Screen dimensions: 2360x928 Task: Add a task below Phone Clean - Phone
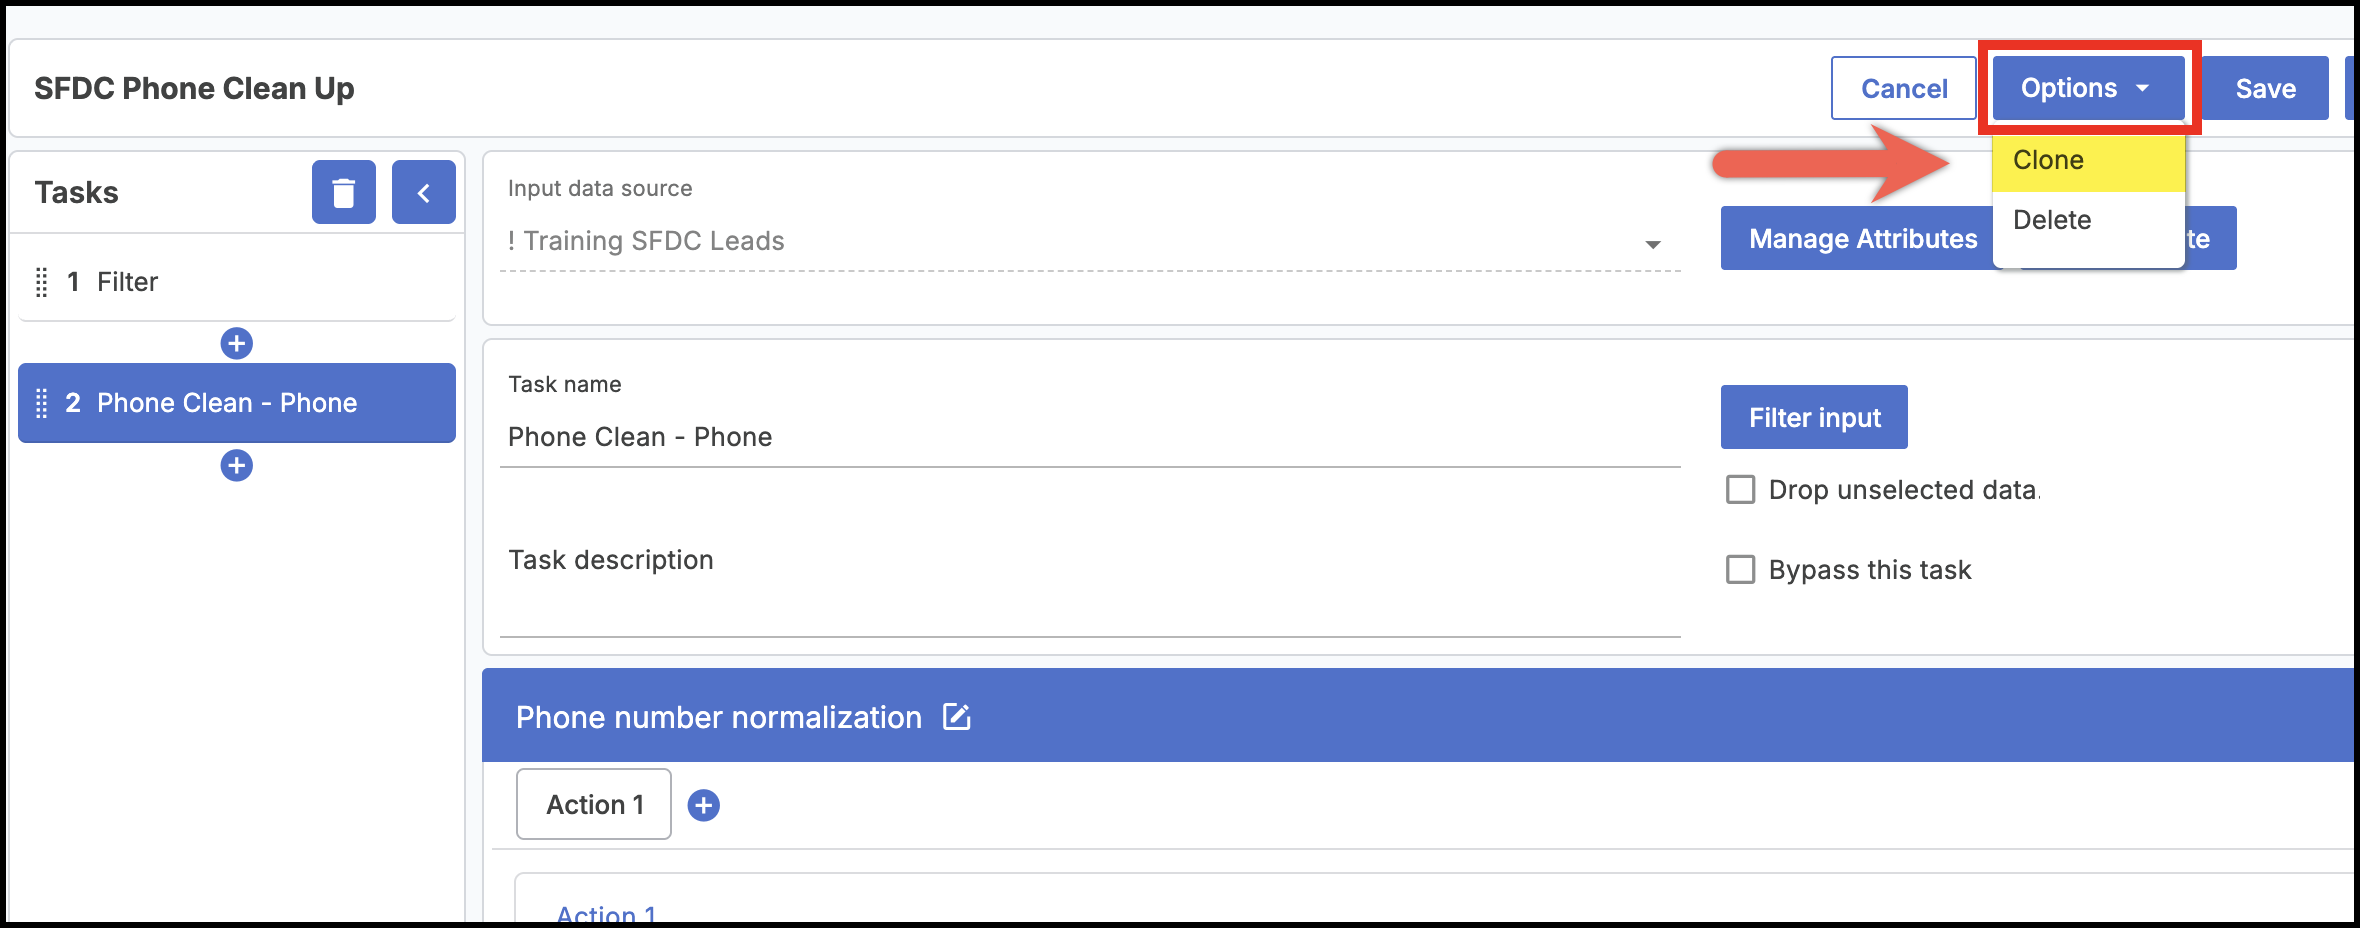point(236,466)
